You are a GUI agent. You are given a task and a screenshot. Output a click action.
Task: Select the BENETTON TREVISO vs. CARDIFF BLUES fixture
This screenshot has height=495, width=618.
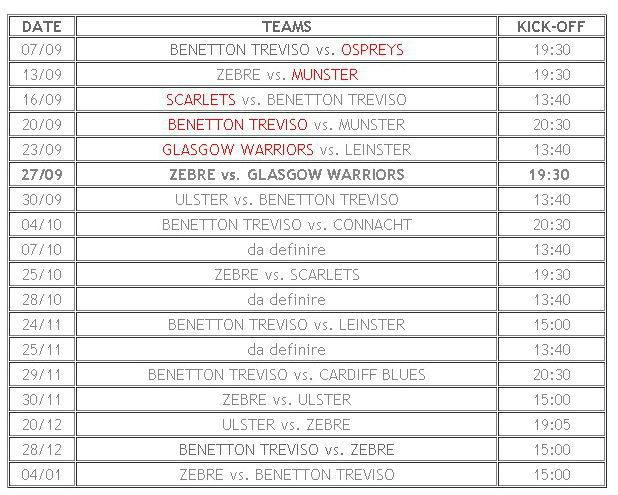coord(286,374)
